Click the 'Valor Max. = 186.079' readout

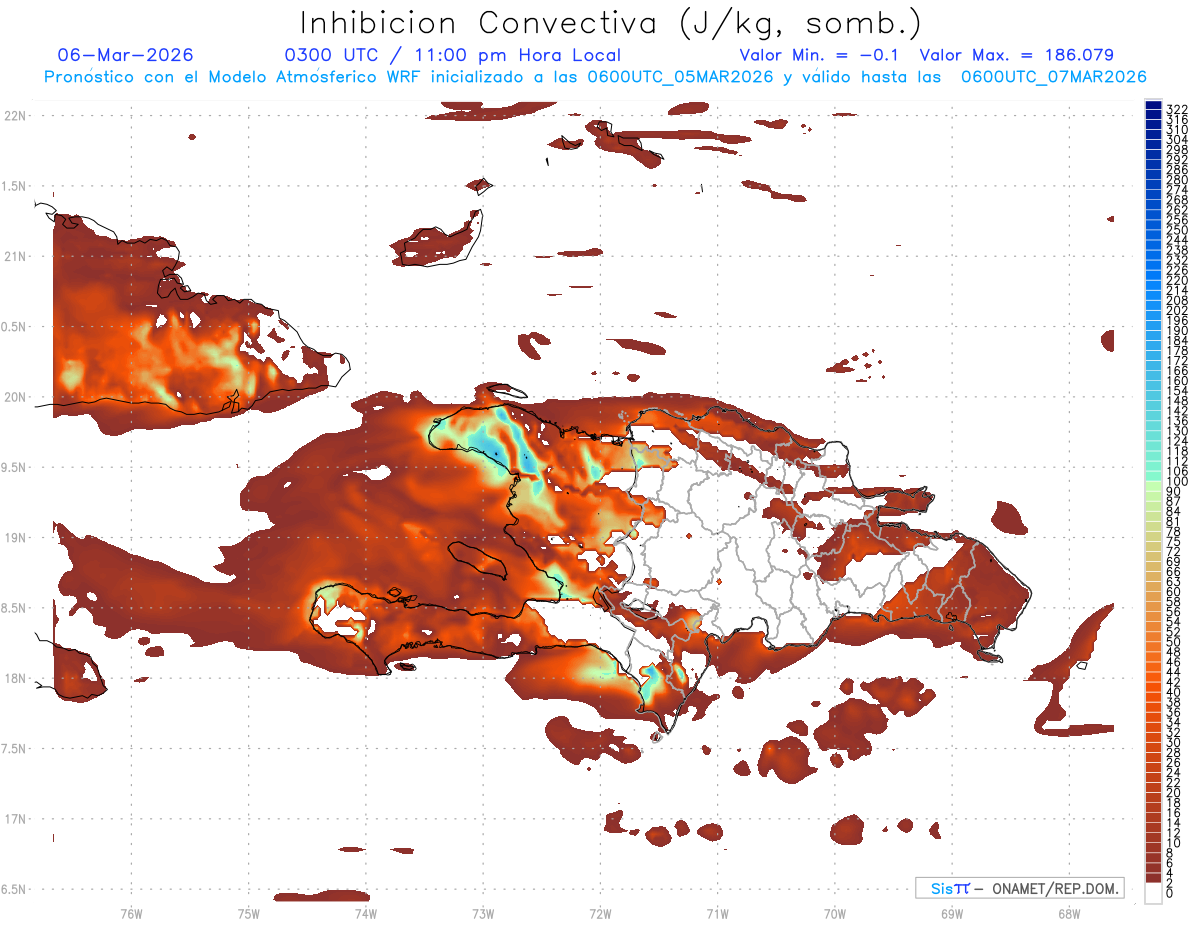point(1016,55)
